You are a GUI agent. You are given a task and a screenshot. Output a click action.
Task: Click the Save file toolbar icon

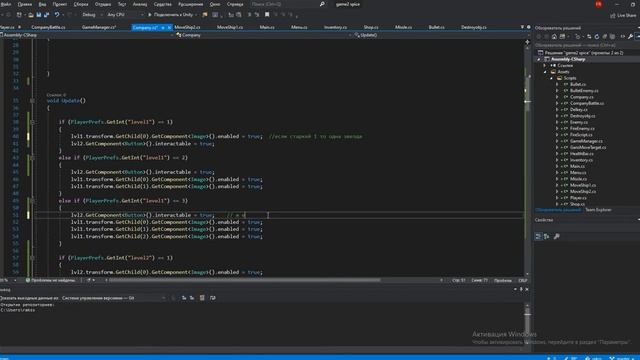[38, 15]
